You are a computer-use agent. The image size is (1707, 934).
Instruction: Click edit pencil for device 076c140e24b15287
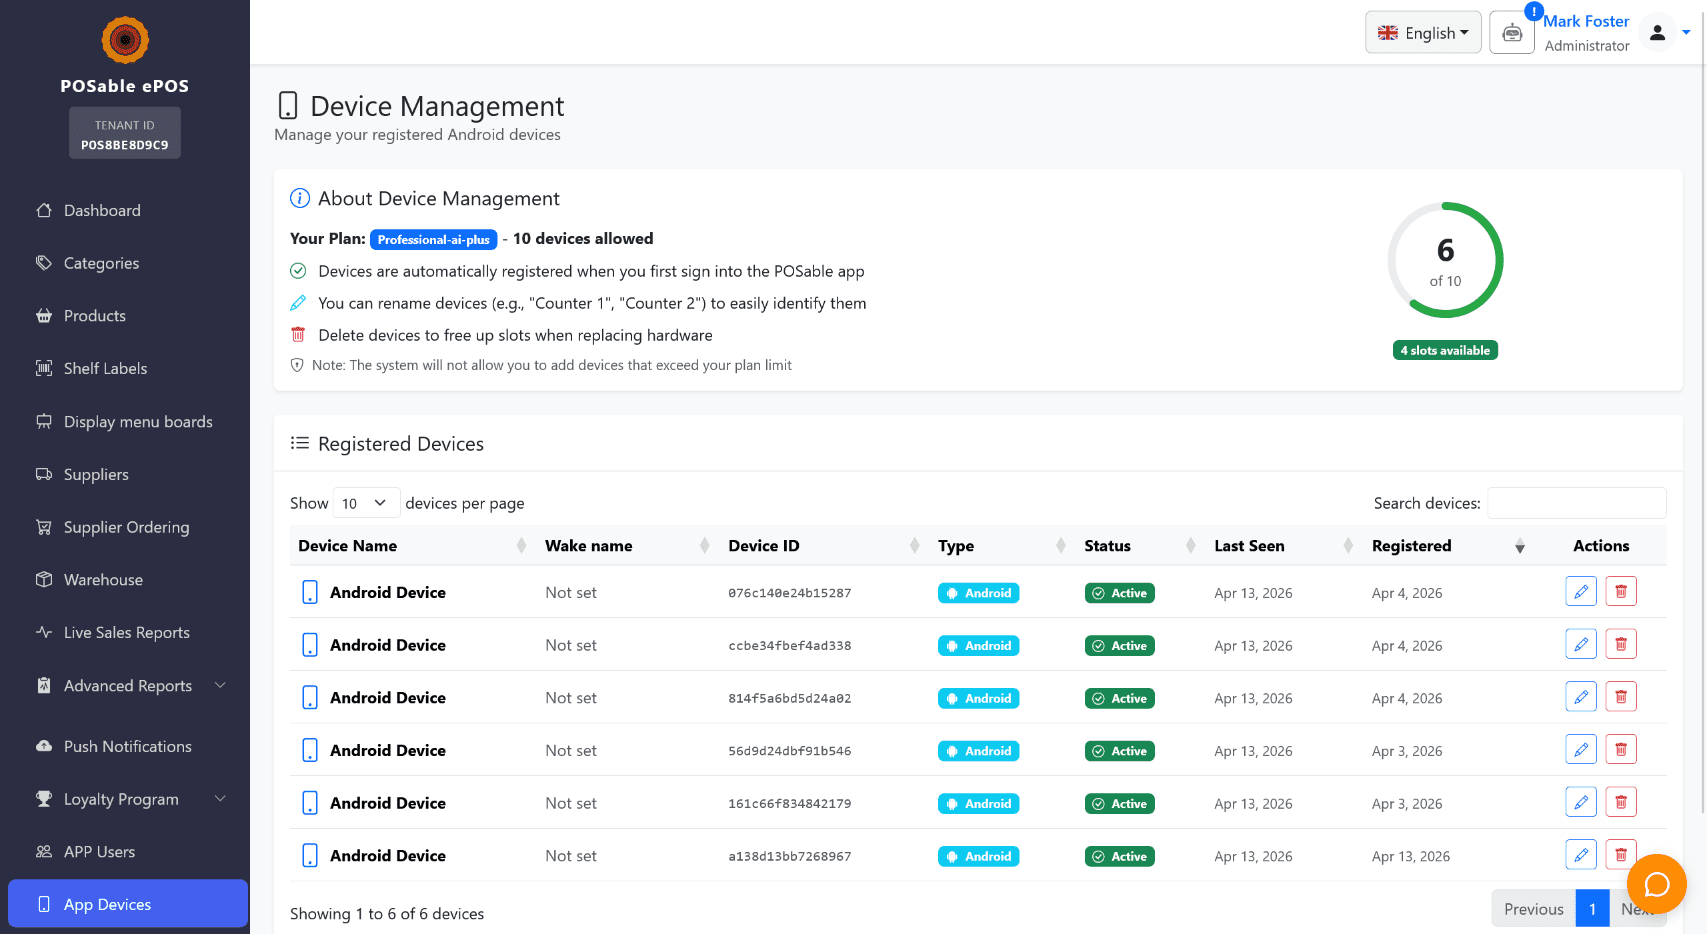1580,592
